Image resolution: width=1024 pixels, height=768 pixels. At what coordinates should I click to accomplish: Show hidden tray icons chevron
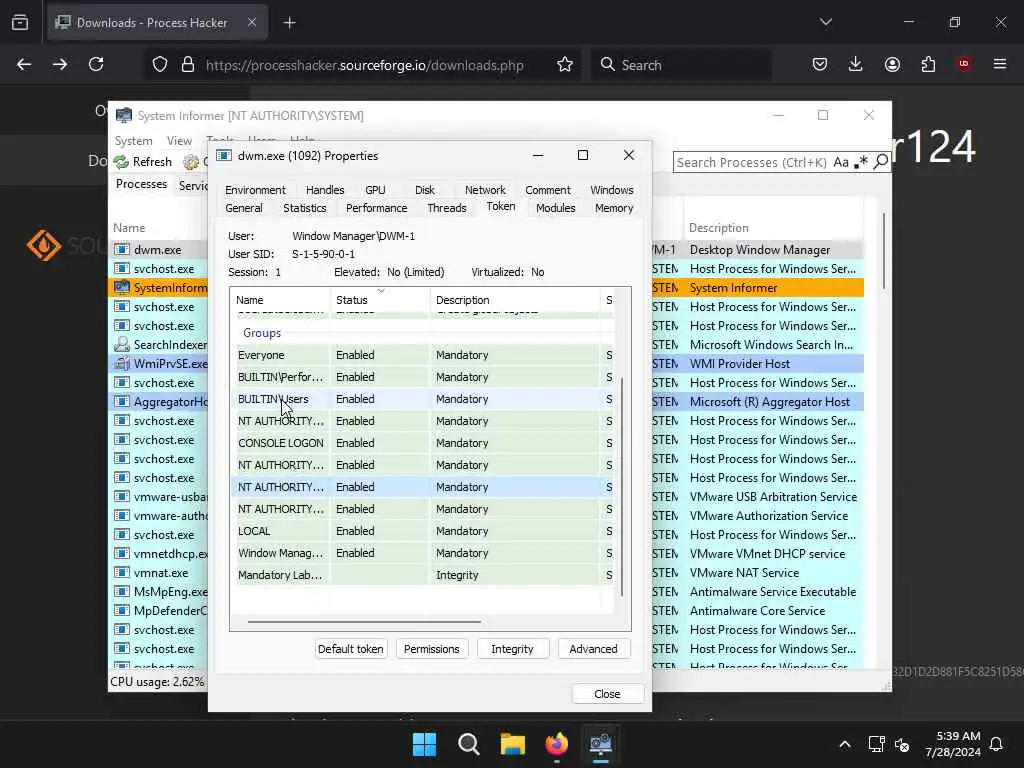coord(844,744)
